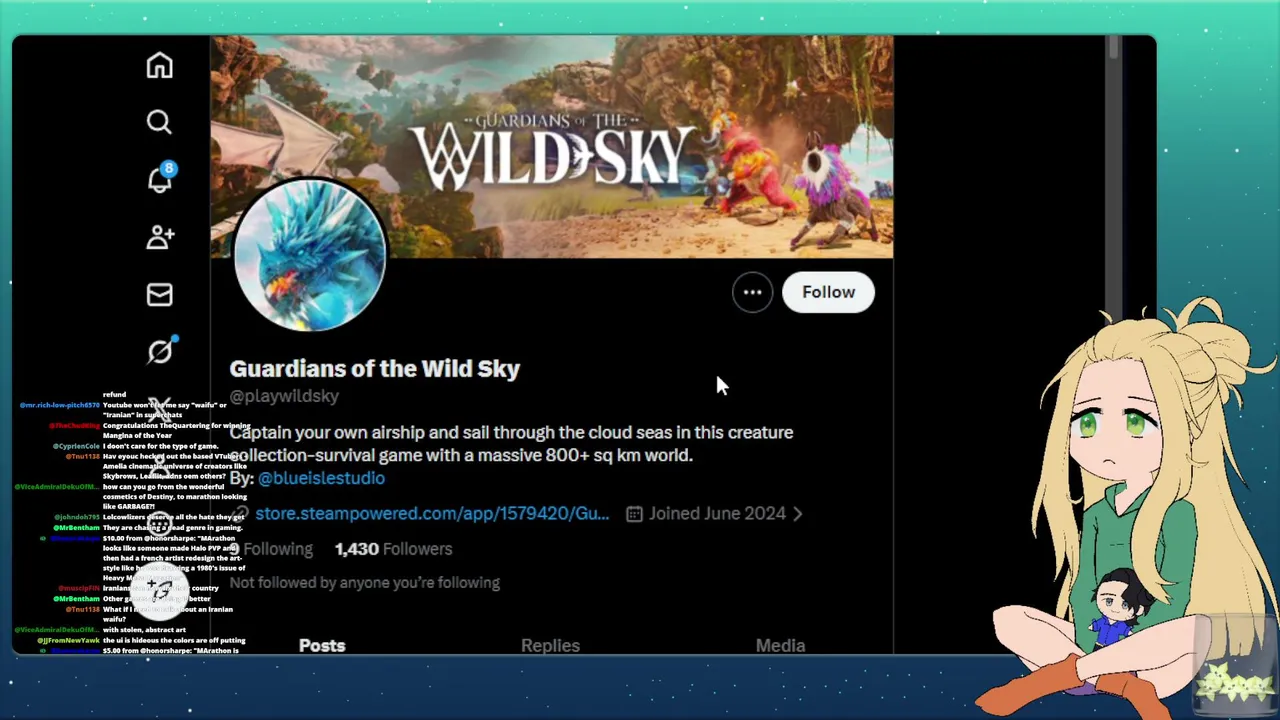Open the Home icon in sidebar
Screen dimensions: 1280x720
159,66
